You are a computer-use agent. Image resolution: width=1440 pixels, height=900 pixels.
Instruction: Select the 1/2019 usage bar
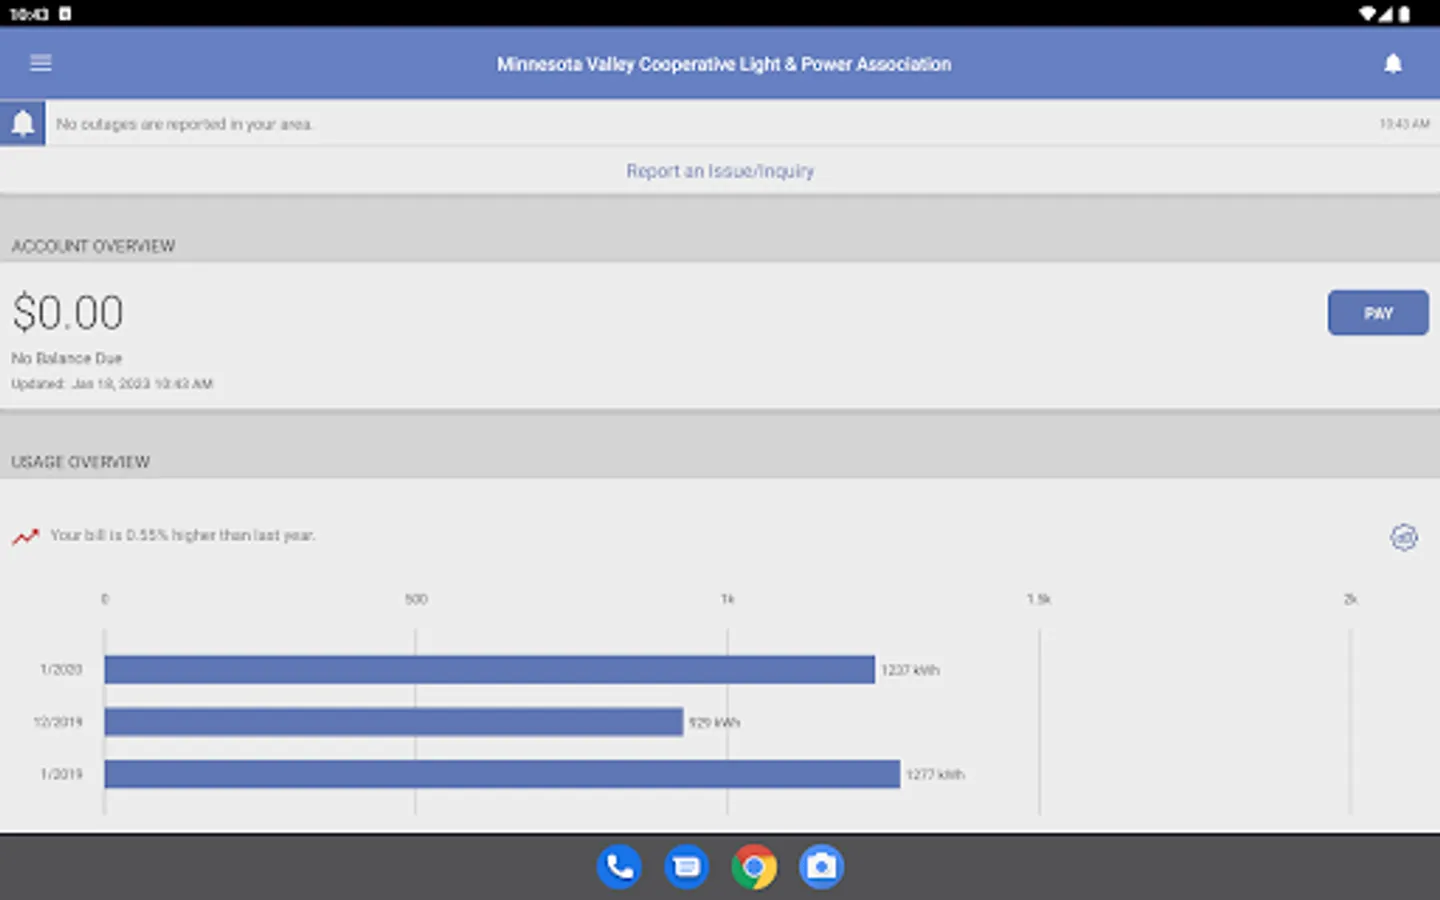(502, 774)
